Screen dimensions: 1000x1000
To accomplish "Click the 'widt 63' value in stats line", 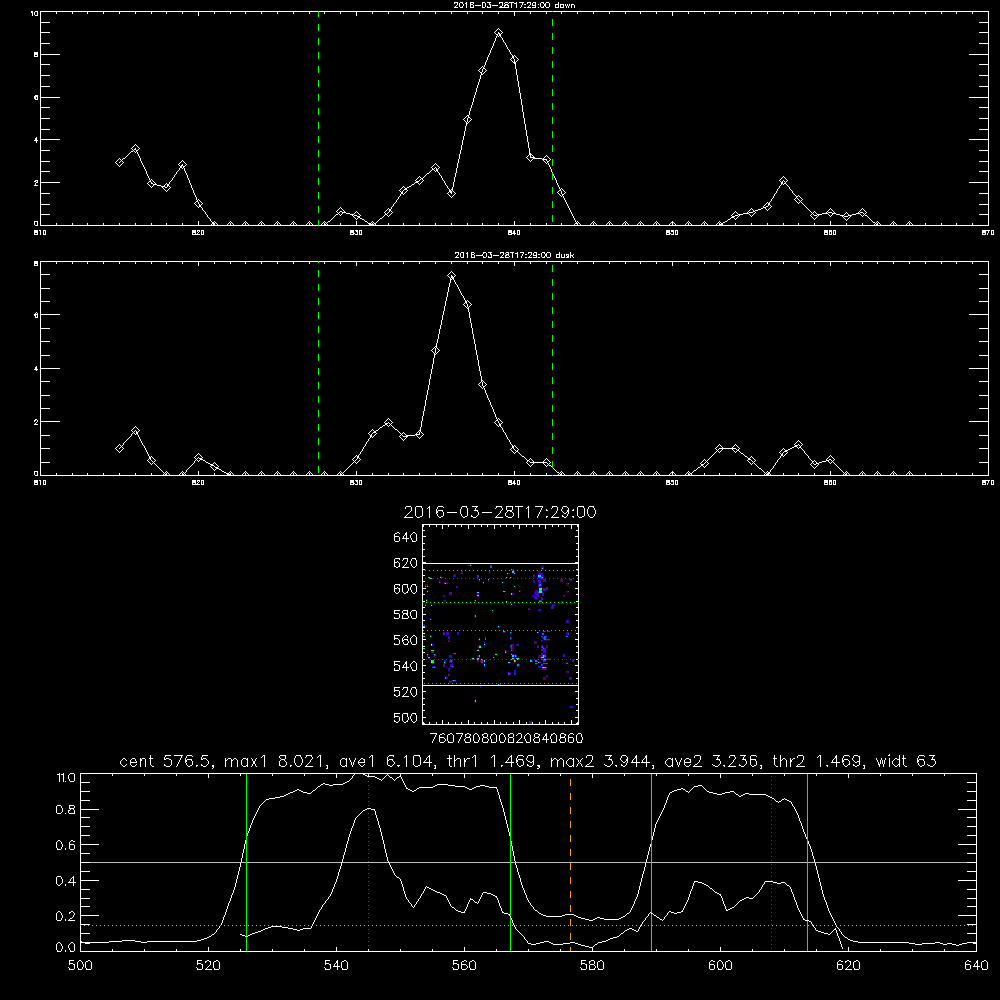I will (906, 761).
